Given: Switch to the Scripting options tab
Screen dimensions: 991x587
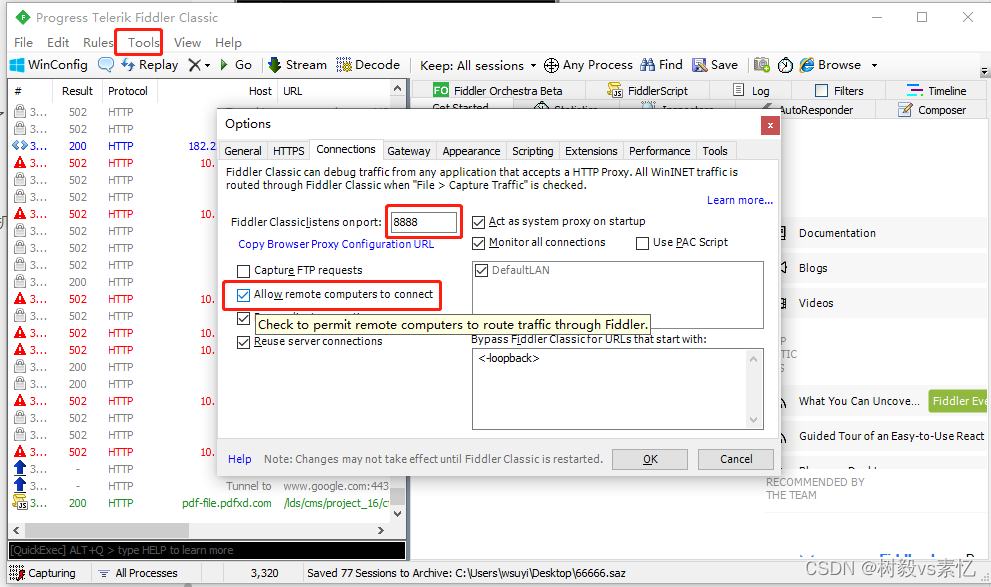Looking at the screenshot, I should coord(532,151).
